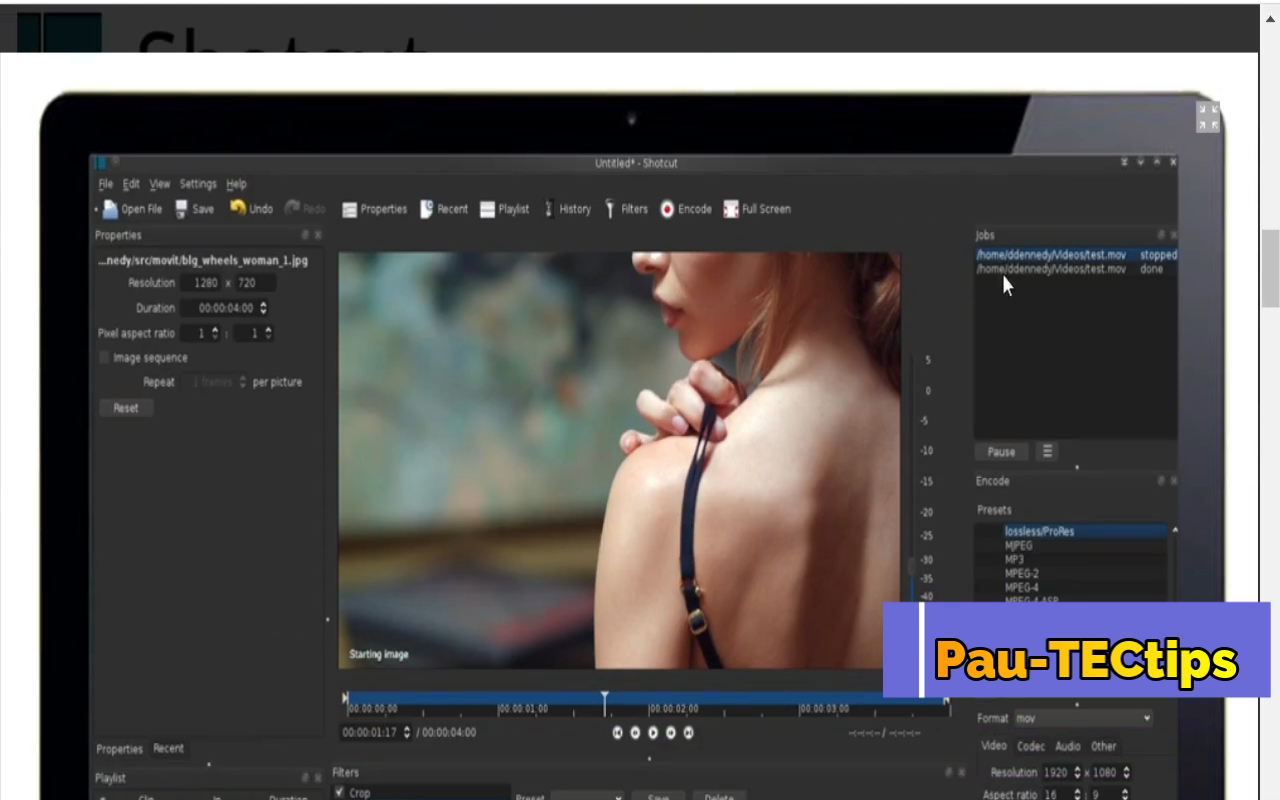
Task: Expand the embedded image to full size
Action: 1208,117
